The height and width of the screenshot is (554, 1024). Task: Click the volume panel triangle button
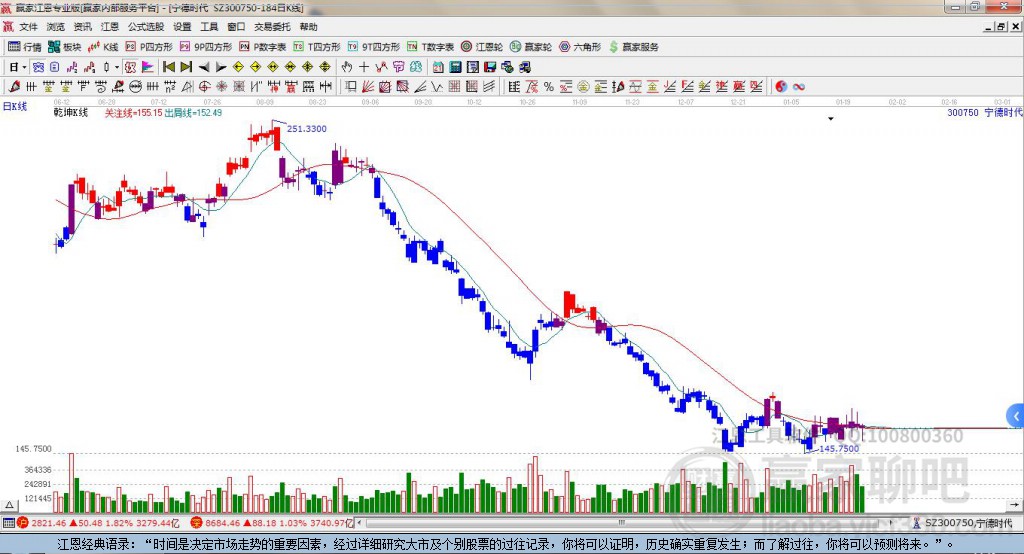(9, 505)
